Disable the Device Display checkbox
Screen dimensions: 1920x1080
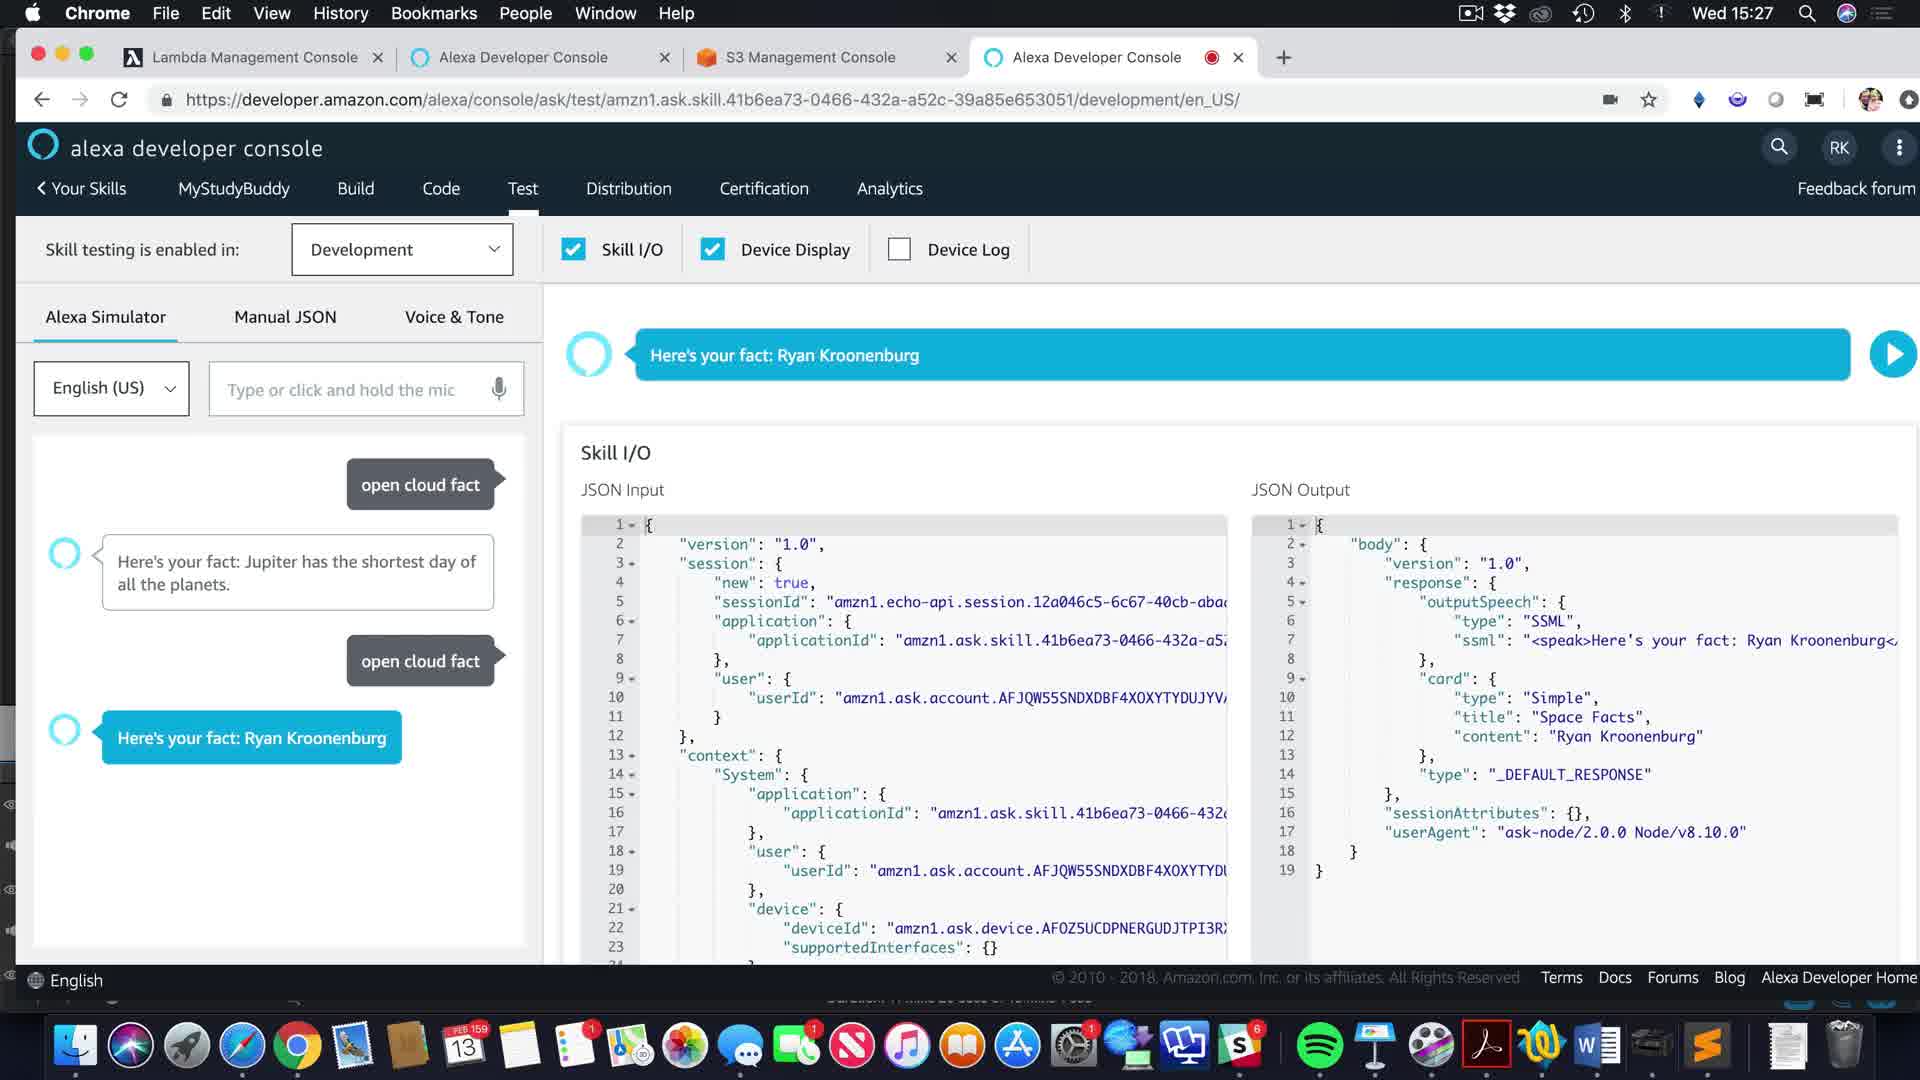[712, 250]
